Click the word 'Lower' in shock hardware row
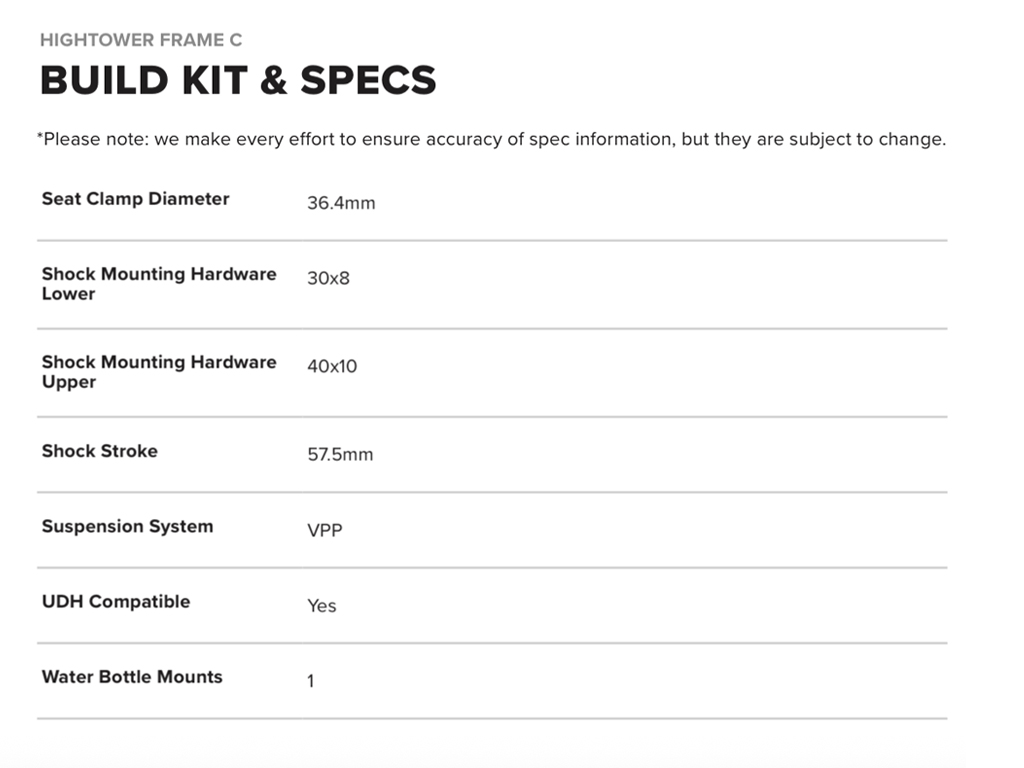The width and height of the screenshot is (1024, 768). click(68, 294)
